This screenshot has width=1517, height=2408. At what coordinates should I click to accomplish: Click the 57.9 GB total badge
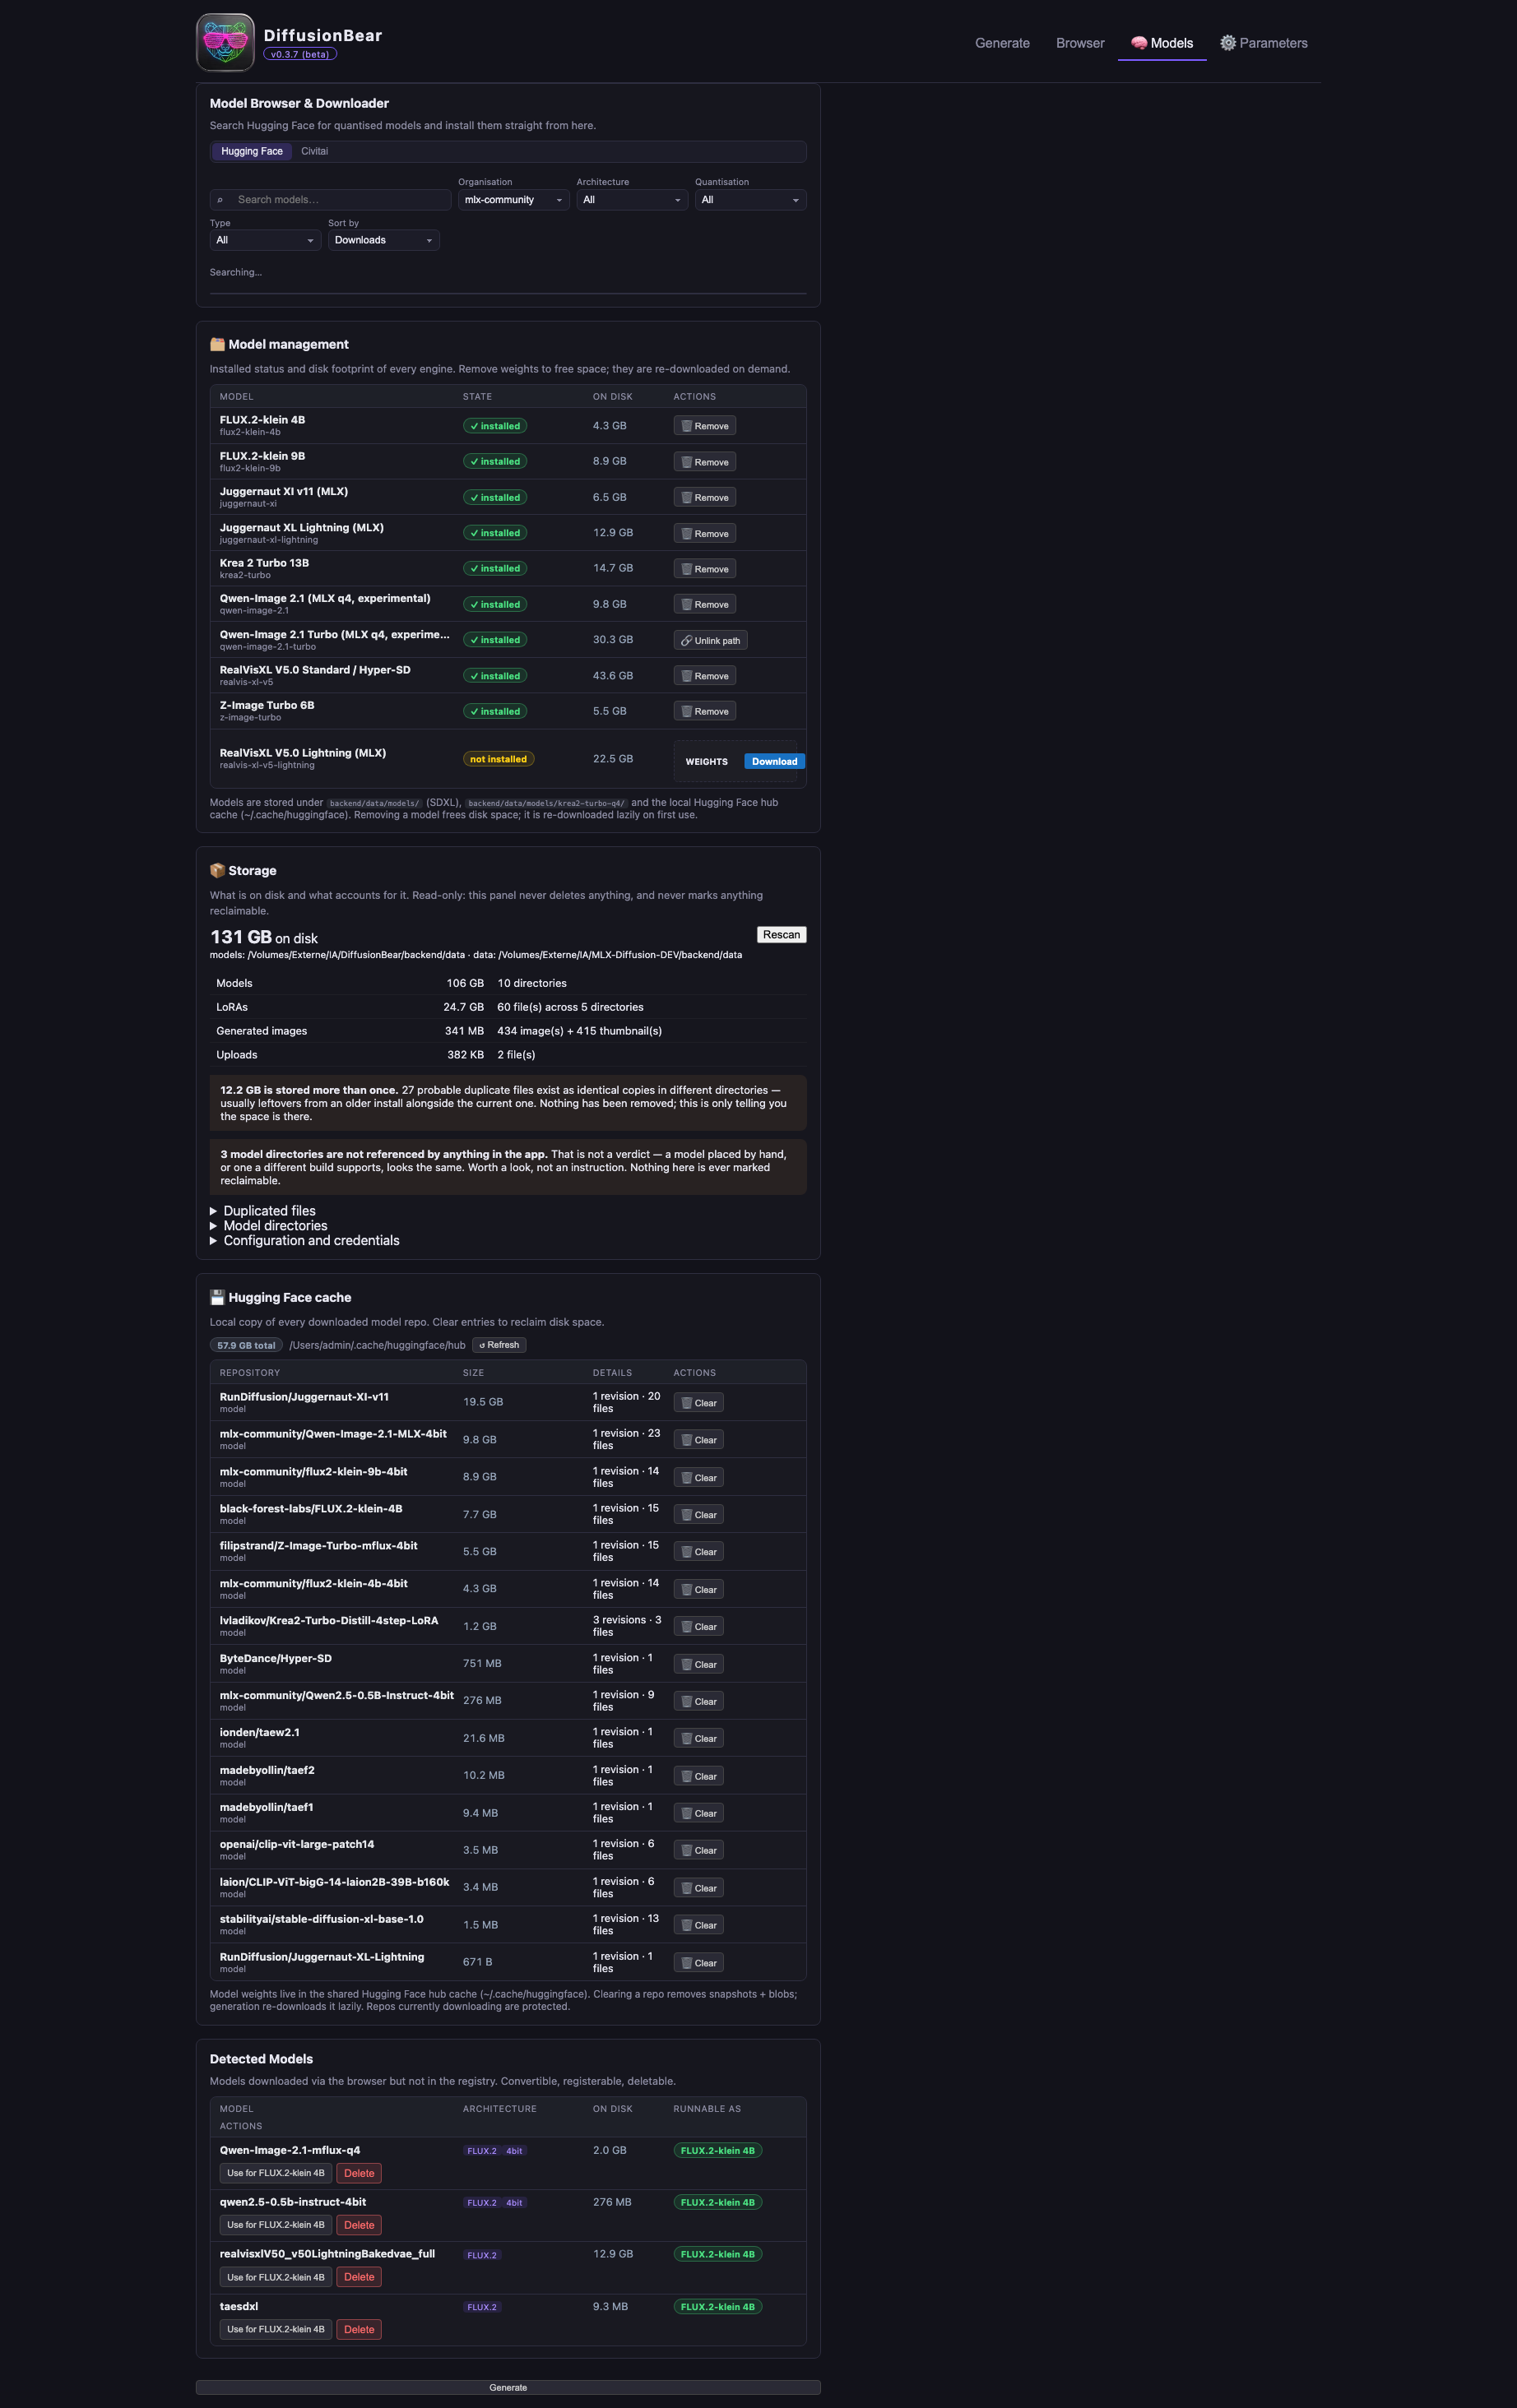pyautogui.click(x=246, y=1345)
